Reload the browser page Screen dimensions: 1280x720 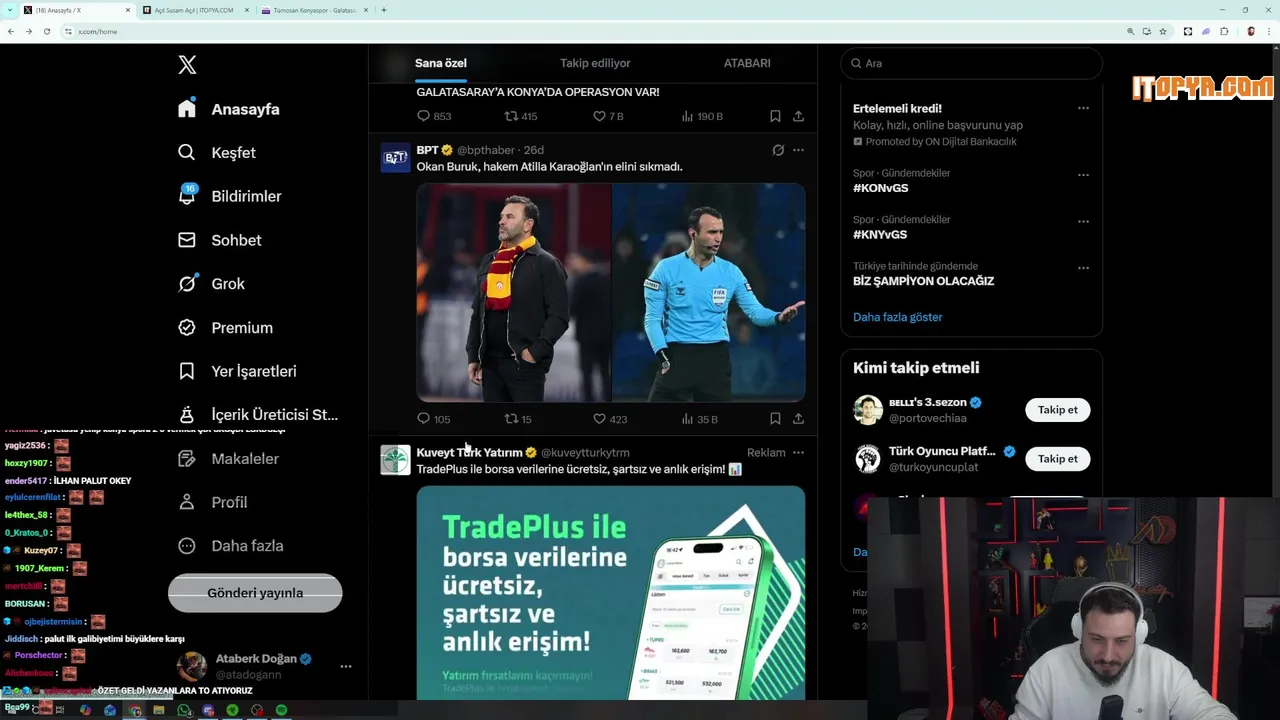coord(46,31)
